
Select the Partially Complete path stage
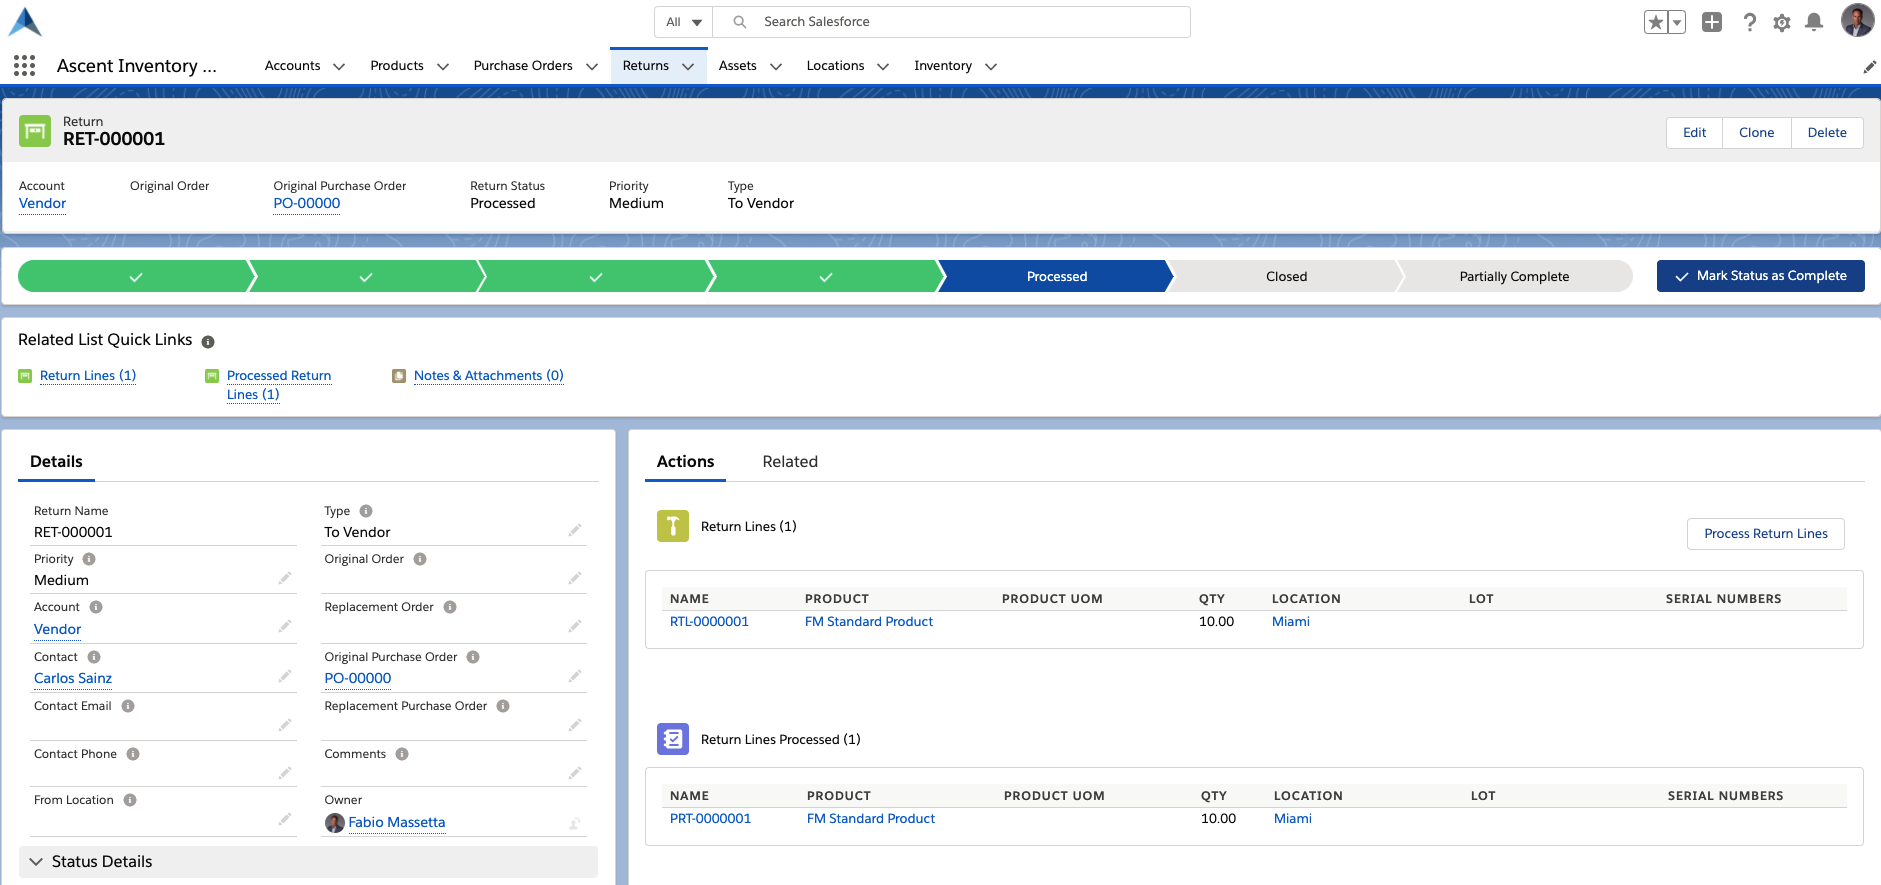(x=1514, y=277)
